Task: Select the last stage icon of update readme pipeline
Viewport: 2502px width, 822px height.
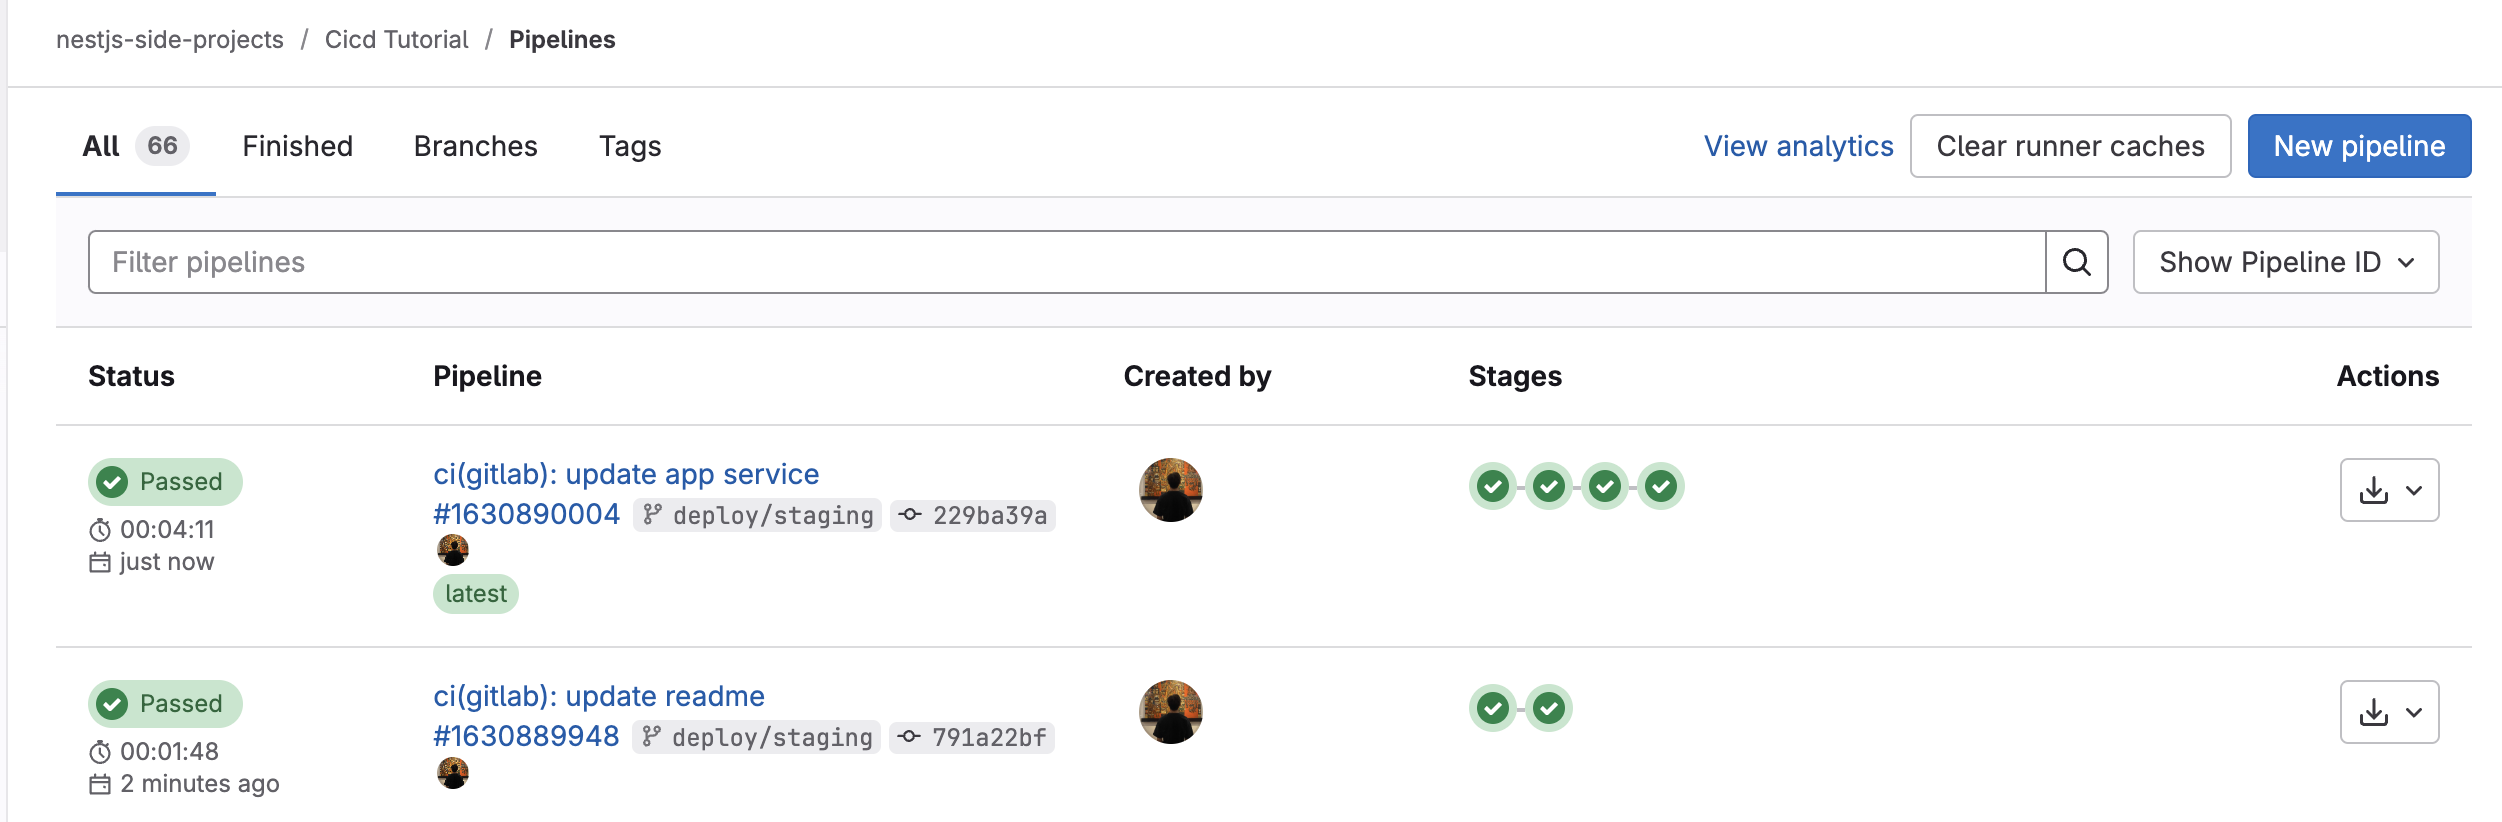Action: coord(1550,709)
